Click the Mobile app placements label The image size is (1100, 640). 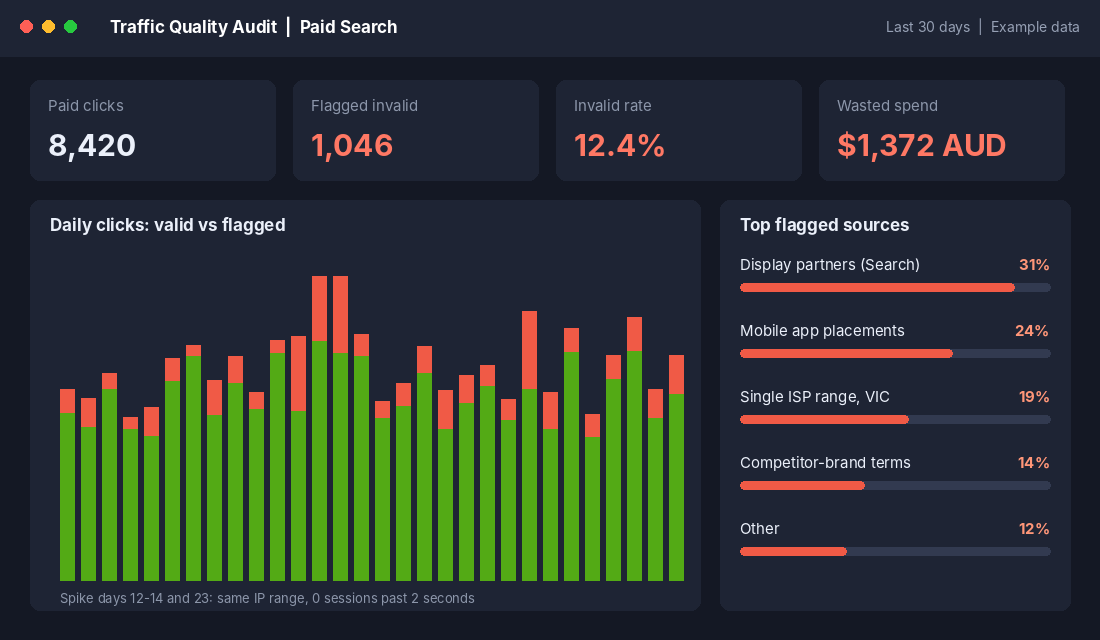[822, 331]
